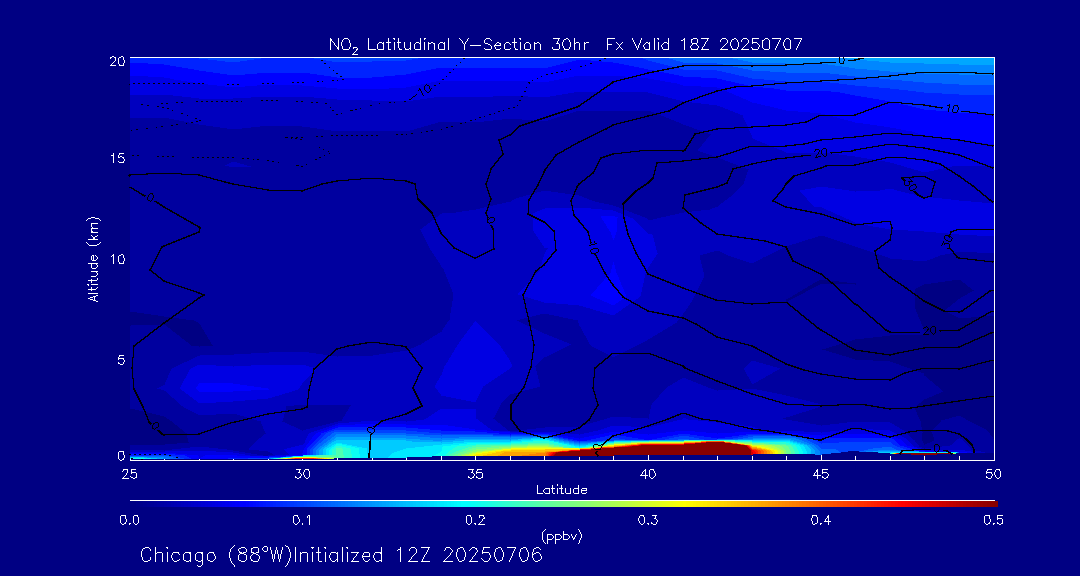Click altitude axis tick label "15"
The image size is (1080, 576).
point(117,158)
